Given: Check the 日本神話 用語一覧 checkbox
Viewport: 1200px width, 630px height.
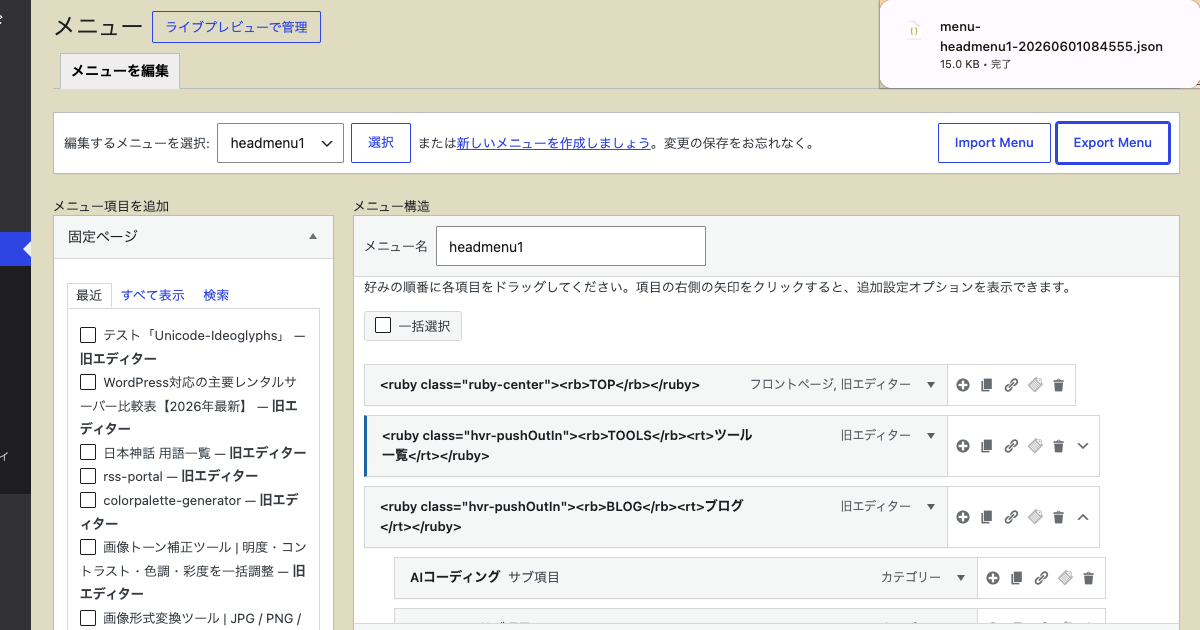Looking at the screenshot, I should click(88, 452).
